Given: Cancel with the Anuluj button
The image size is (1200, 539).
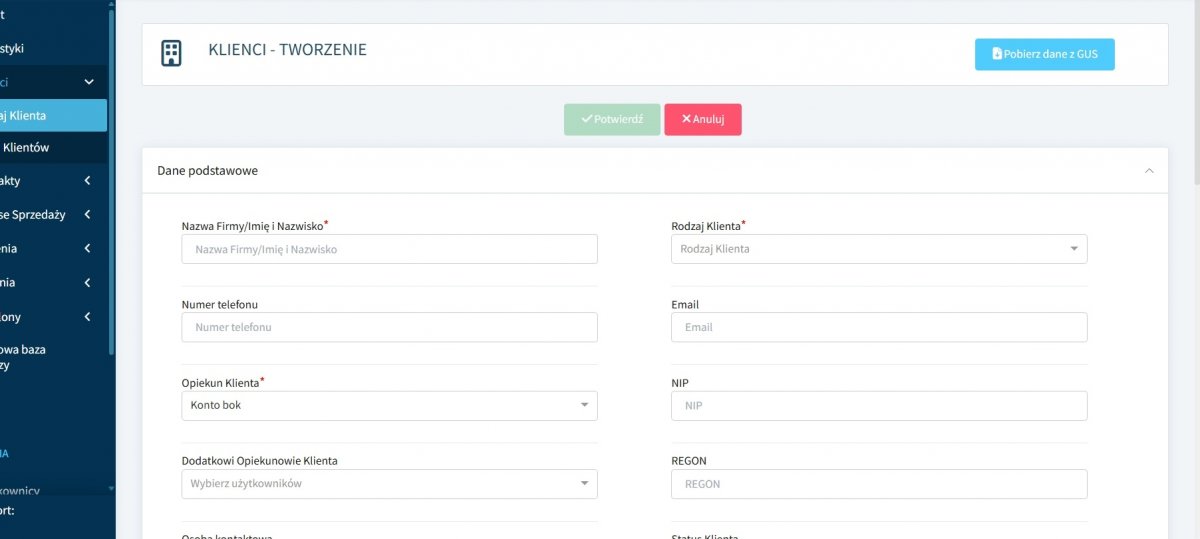Looking at the screenshot, I should (x=703, y=119).
